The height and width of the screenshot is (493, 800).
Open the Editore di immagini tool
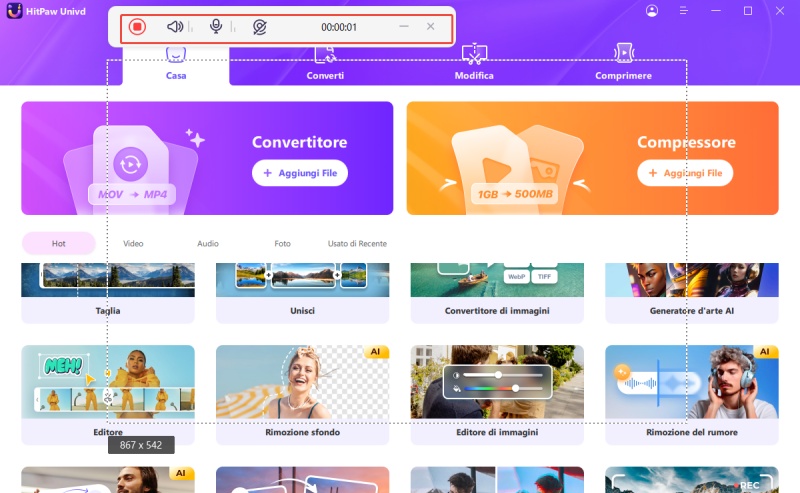click(497, 395)
